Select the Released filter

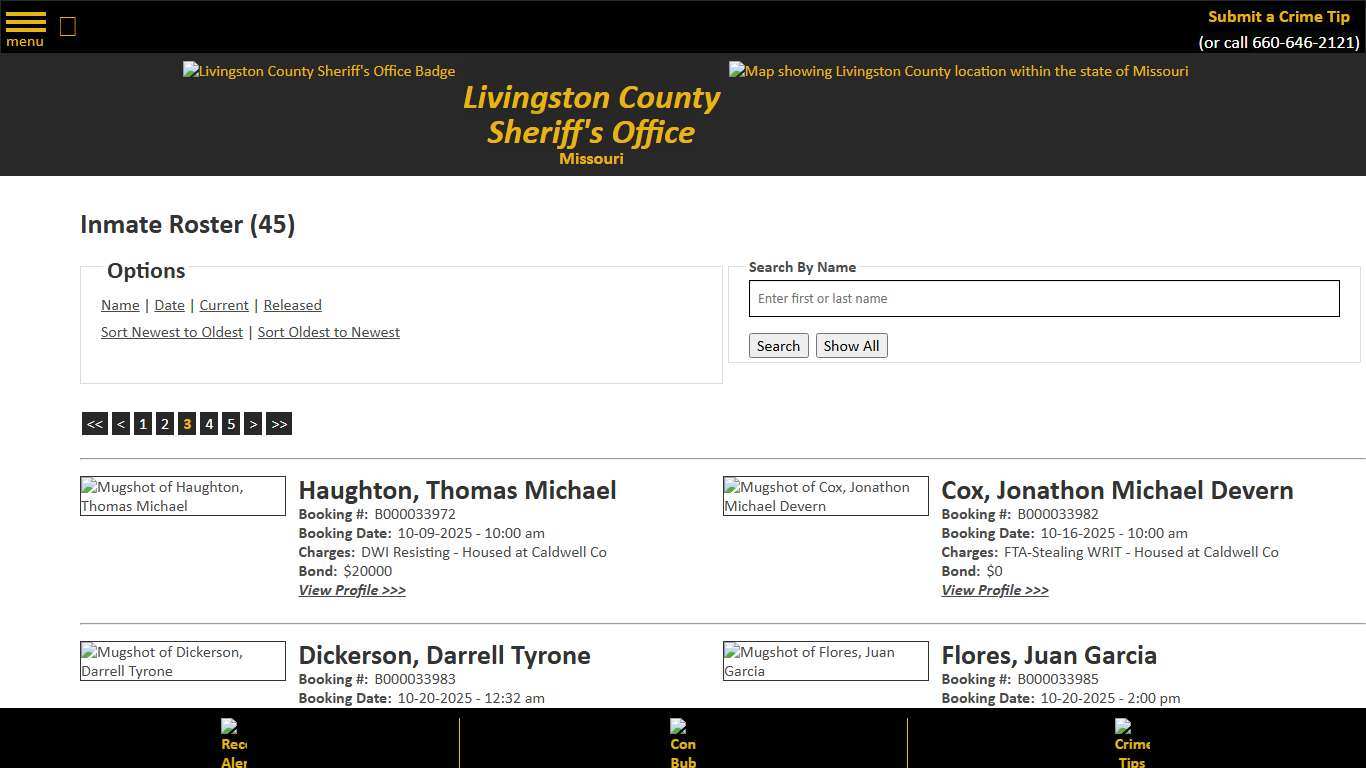click(292, 305)
